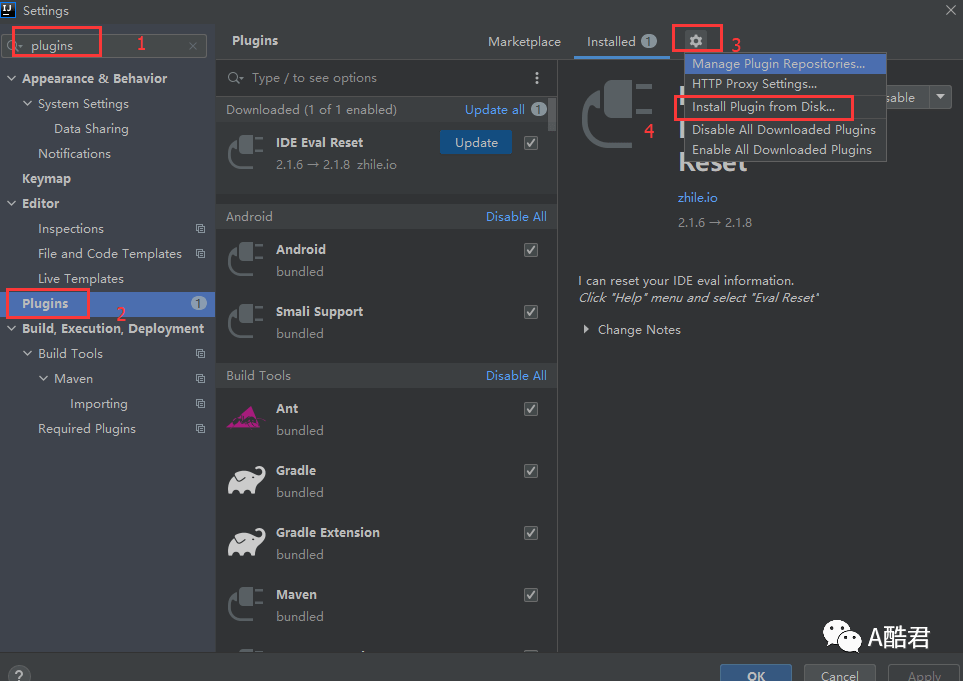This screenshot has height=681, width=963.
Task: Click the search magnifier icon in settings search
Action: 14,46
